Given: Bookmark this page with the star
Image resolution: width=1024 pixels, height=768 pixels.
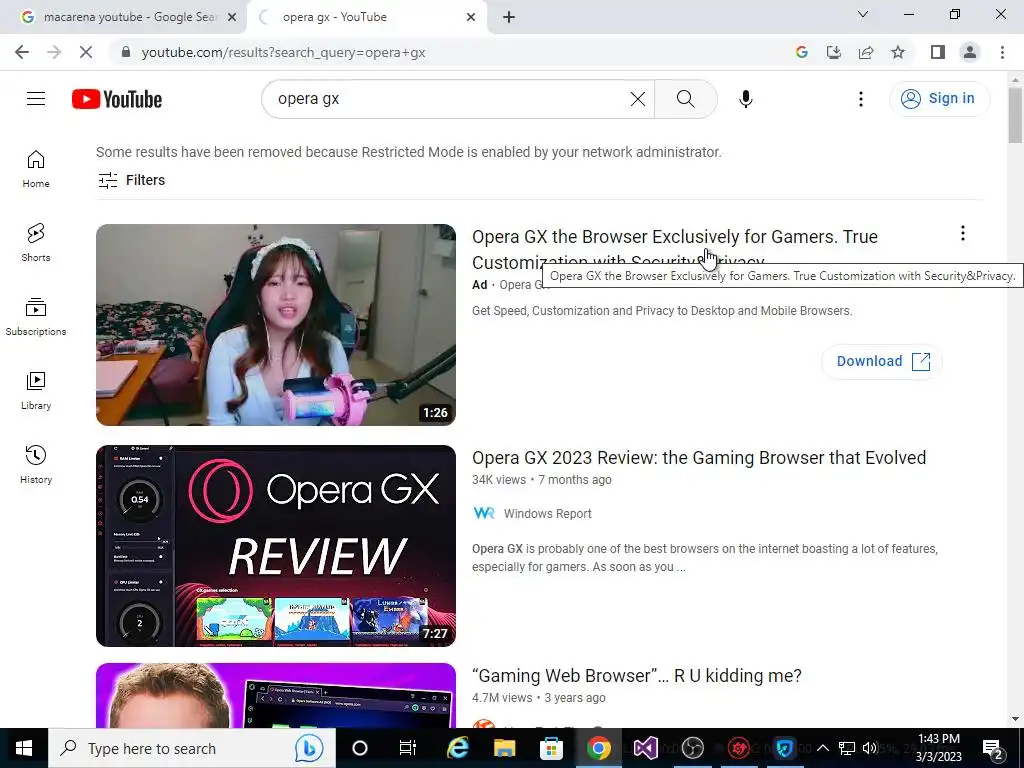Looking at the screenshot, I should tap(898, 52).
